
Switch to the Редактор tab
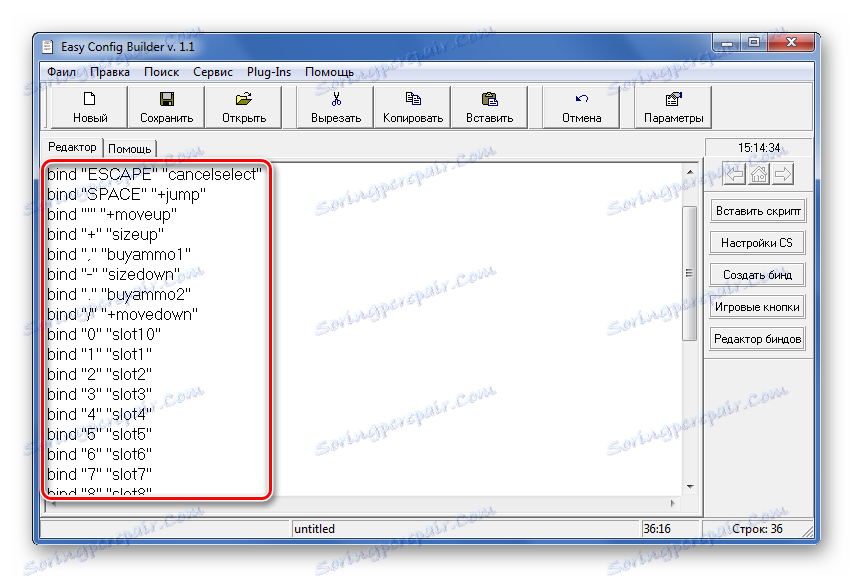coord(72,147)
